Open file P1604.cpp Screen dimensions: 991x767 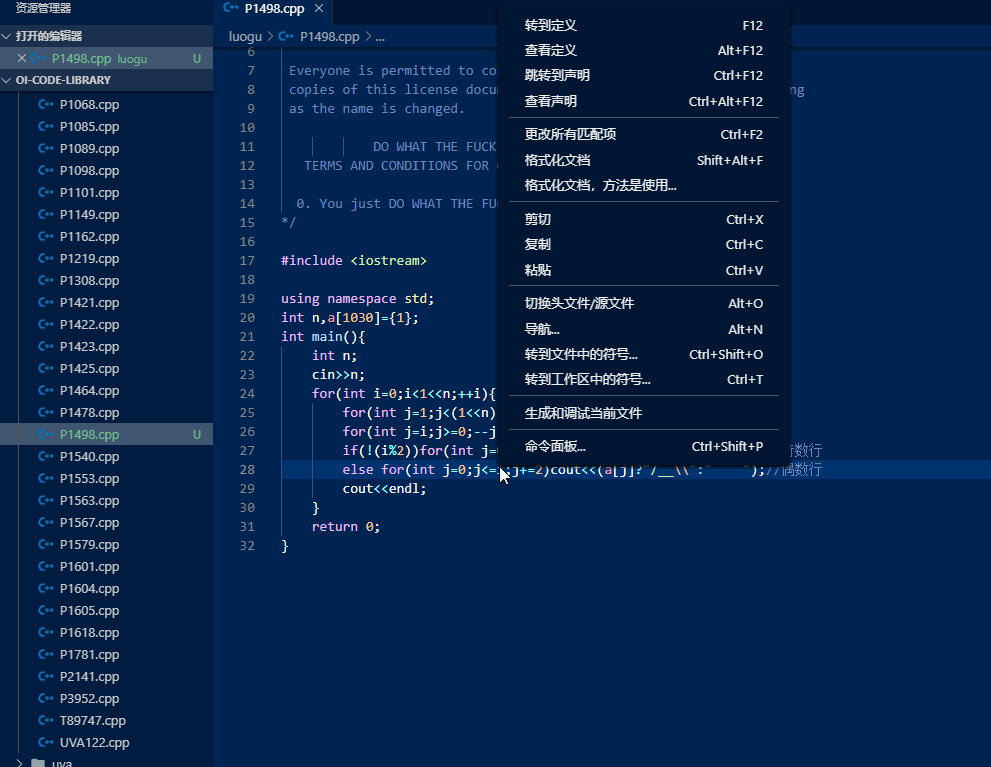pyautogui.click(x=89, y=589)
